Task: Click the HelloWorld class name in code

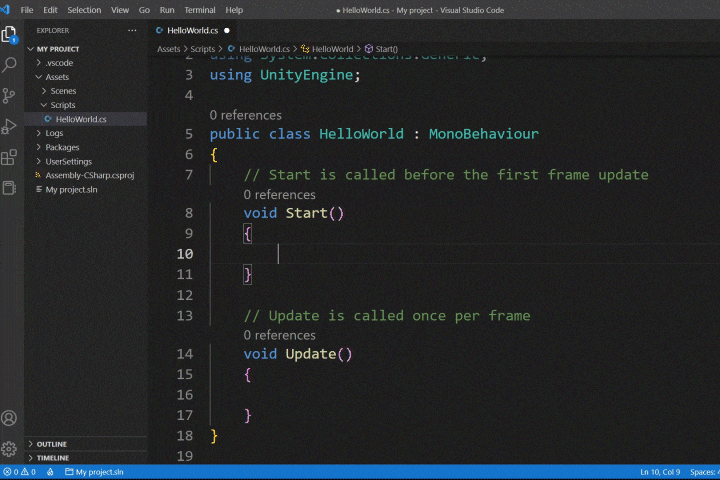Action: (x=361, y=134)
